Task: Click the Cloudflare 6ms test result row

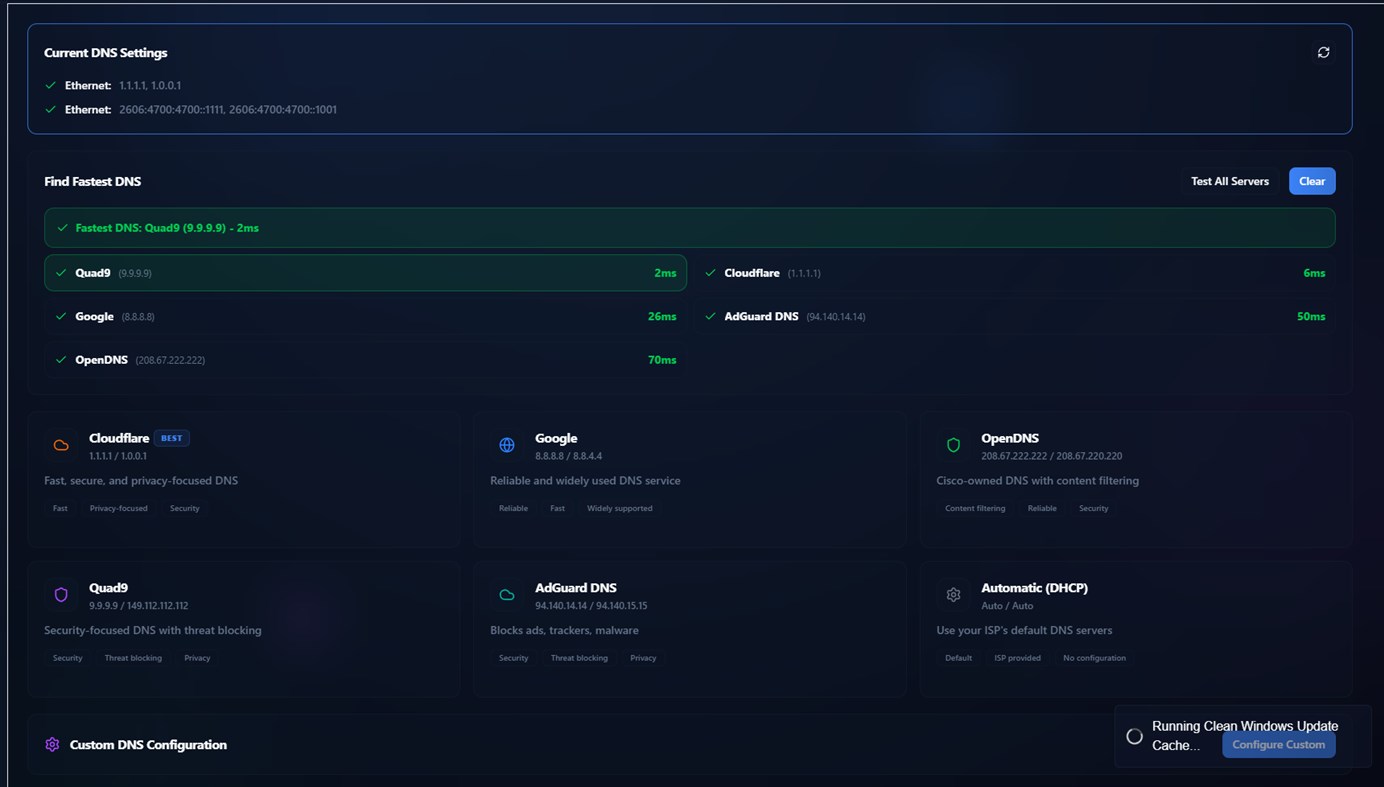Action: pos(1014,273)
